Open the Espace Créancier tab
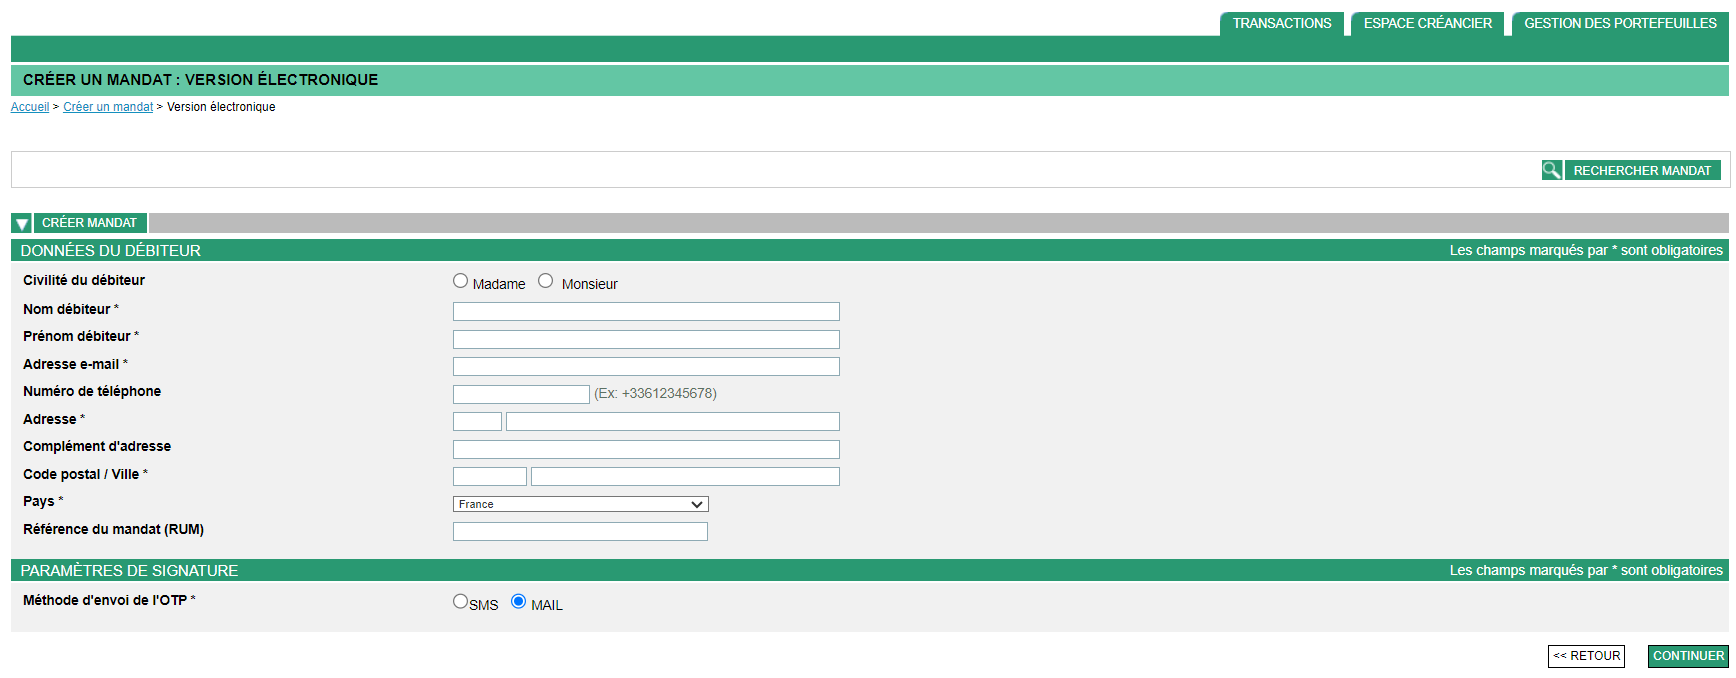 [1427, 23]
